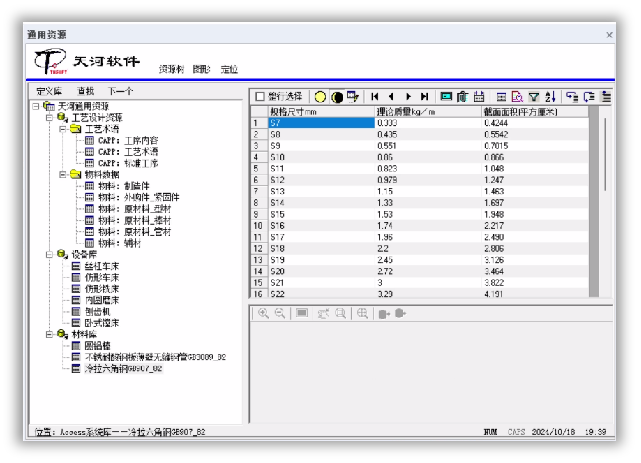Toggle the 整行选择 checkbox
The height and width of the screenshot is (463, 641).
[x=260, y=96]
